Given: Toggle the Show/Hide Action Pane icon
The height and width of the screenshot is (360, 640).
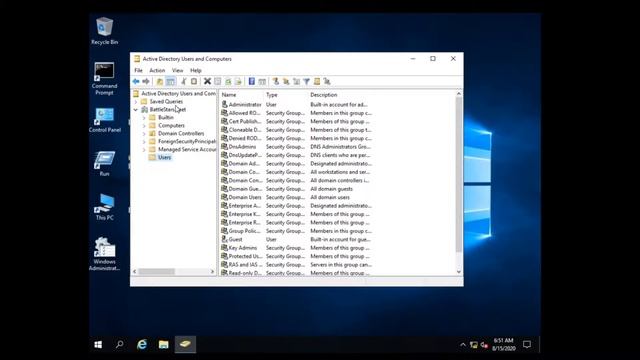Looking at the screenshot, I should pos(262,81).
